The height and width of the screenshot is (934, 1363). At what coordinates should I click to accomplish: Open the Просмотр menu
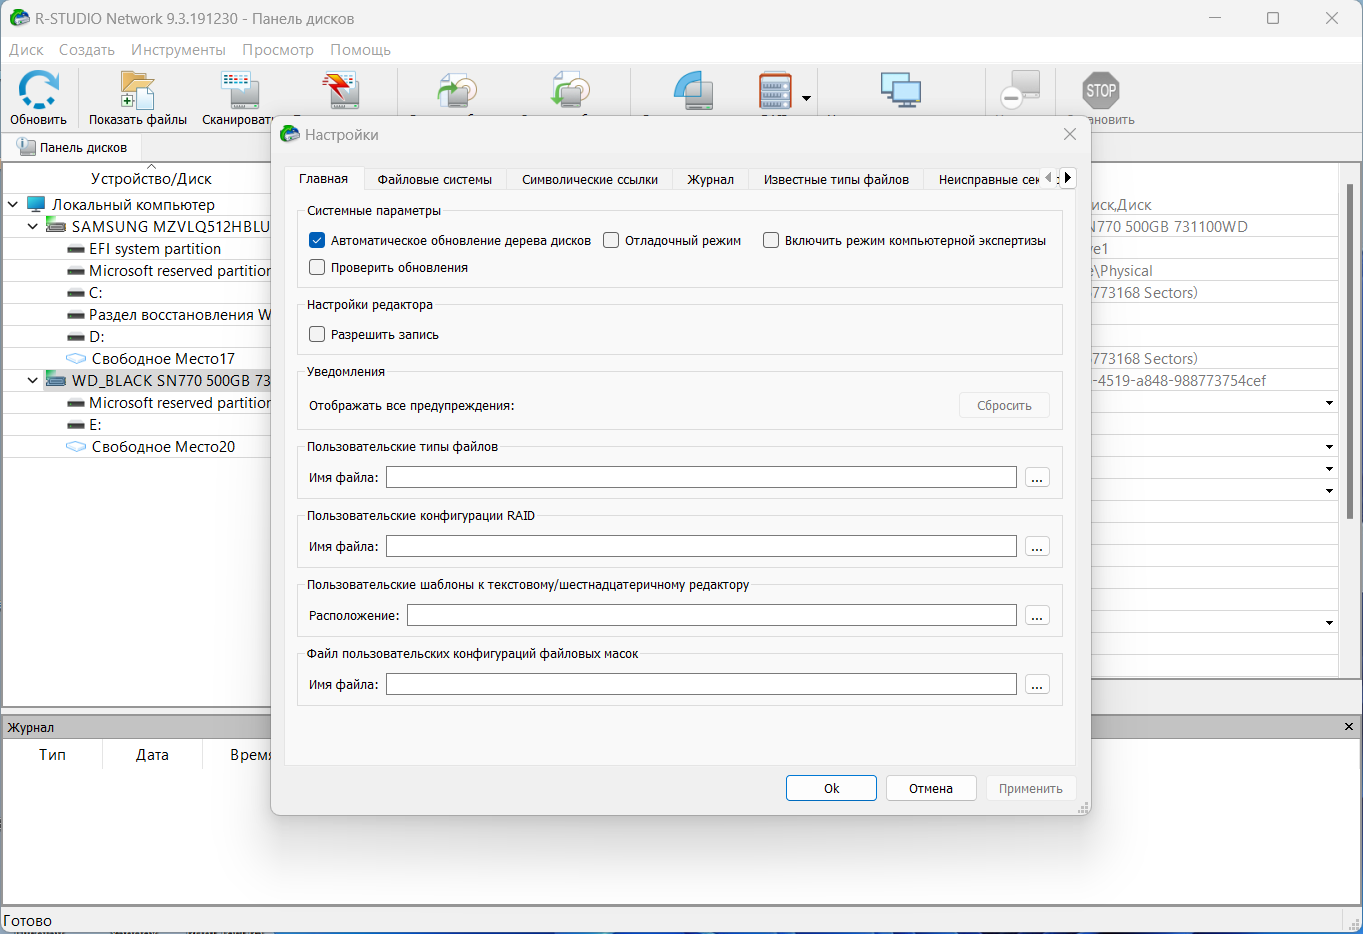[x=278, y=50]
